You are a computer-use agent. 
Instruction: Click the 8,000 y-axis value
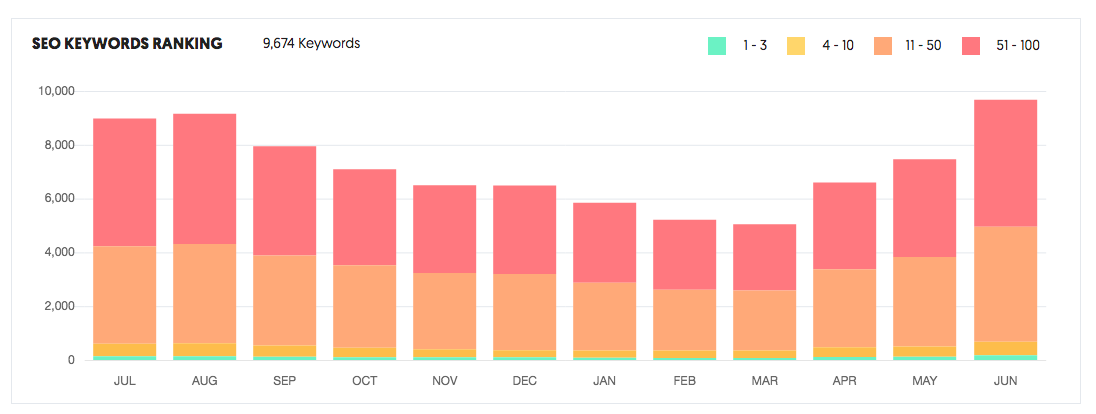coord(58,145)
